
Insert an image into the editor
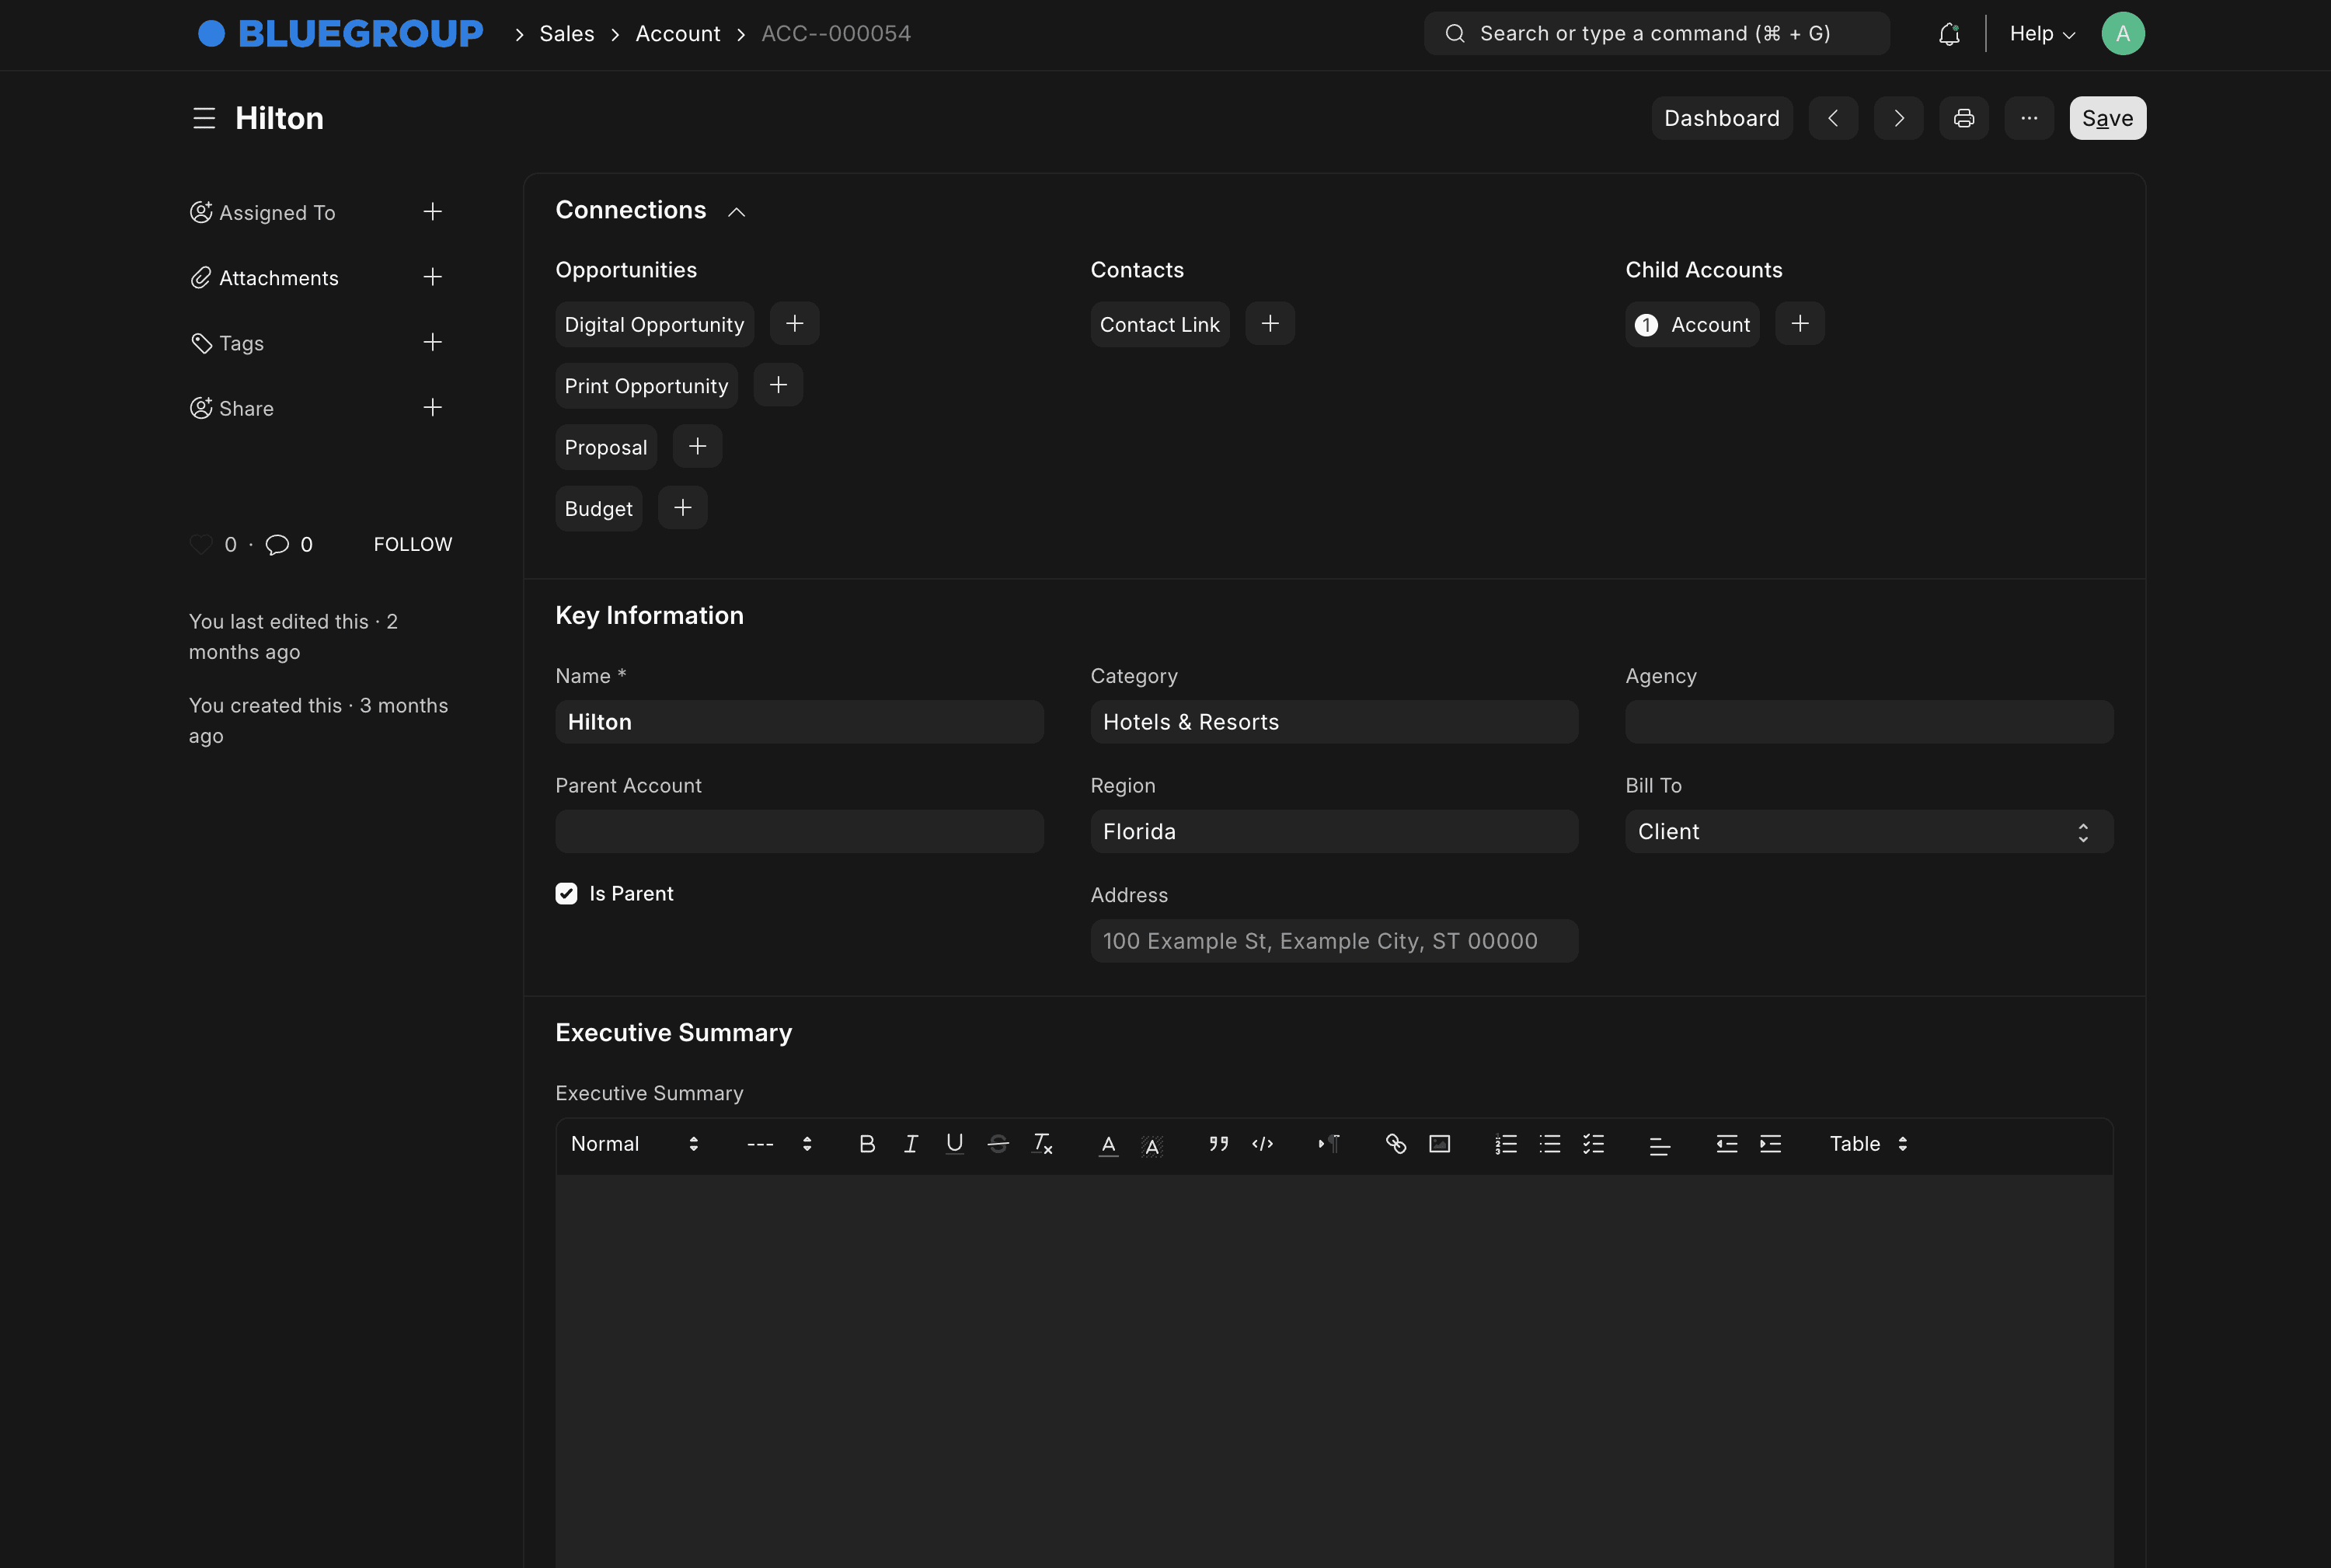1440,1144
